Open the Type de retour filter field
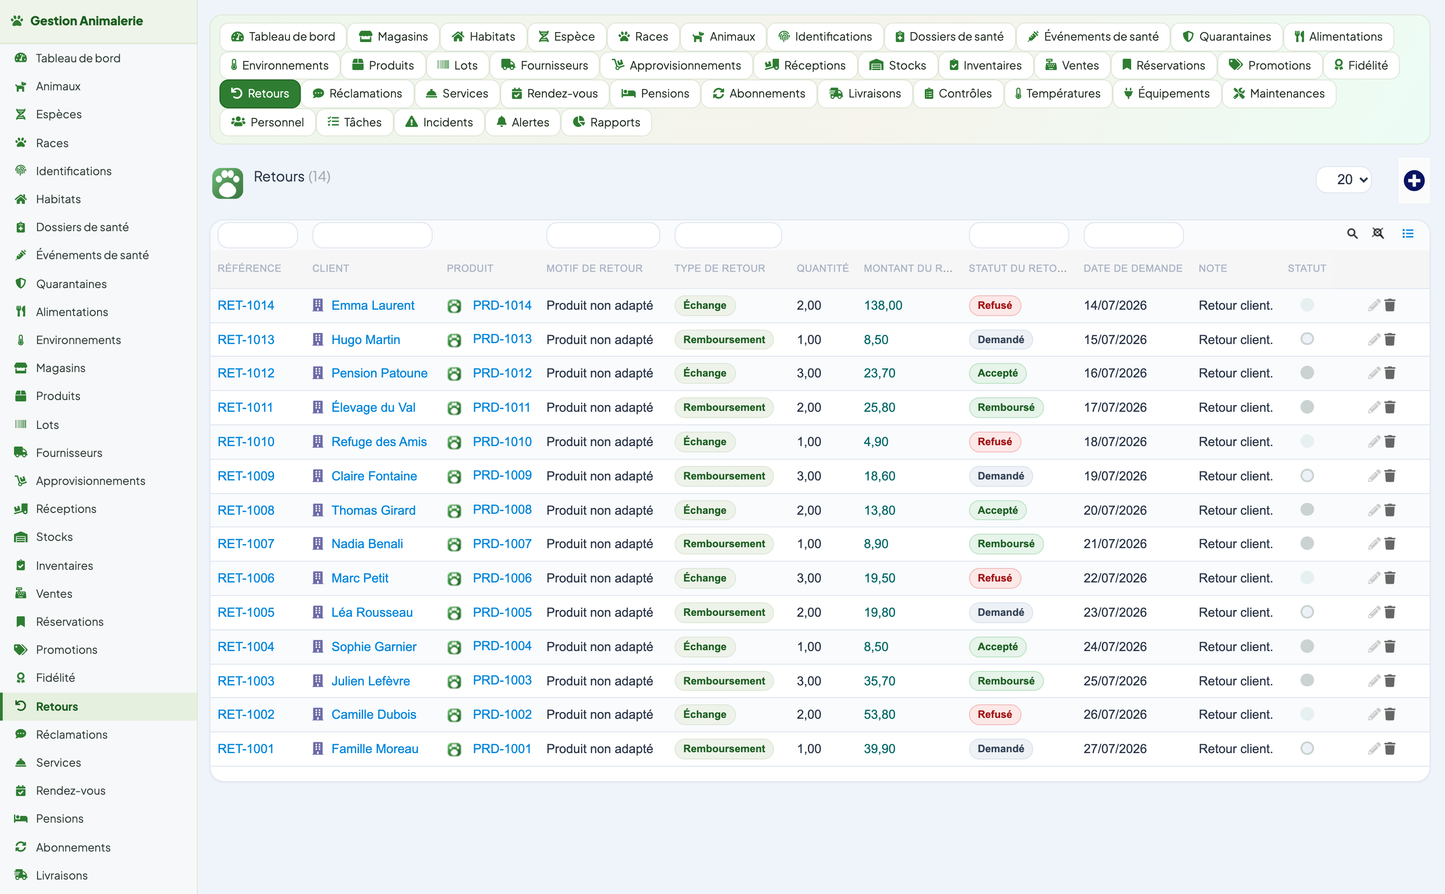The width and height of the screenshot is (1445, 894). 728,235
